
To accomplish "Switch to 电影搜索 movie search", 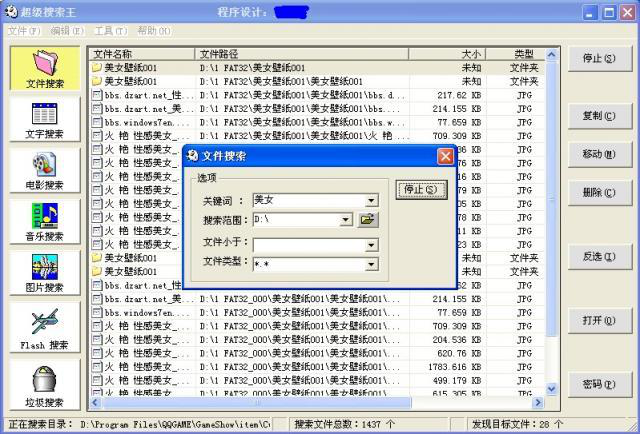I will click(x=45, y=171).
